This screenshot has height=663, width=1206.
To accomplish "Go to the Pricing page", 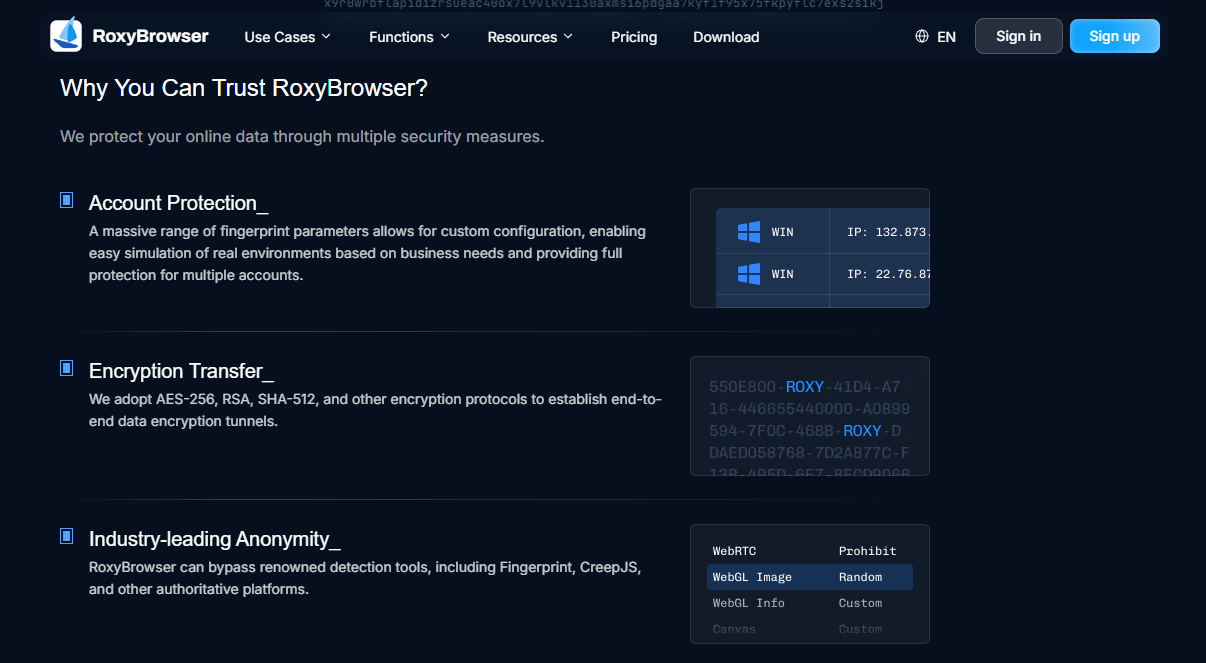I will click(634, 37).
